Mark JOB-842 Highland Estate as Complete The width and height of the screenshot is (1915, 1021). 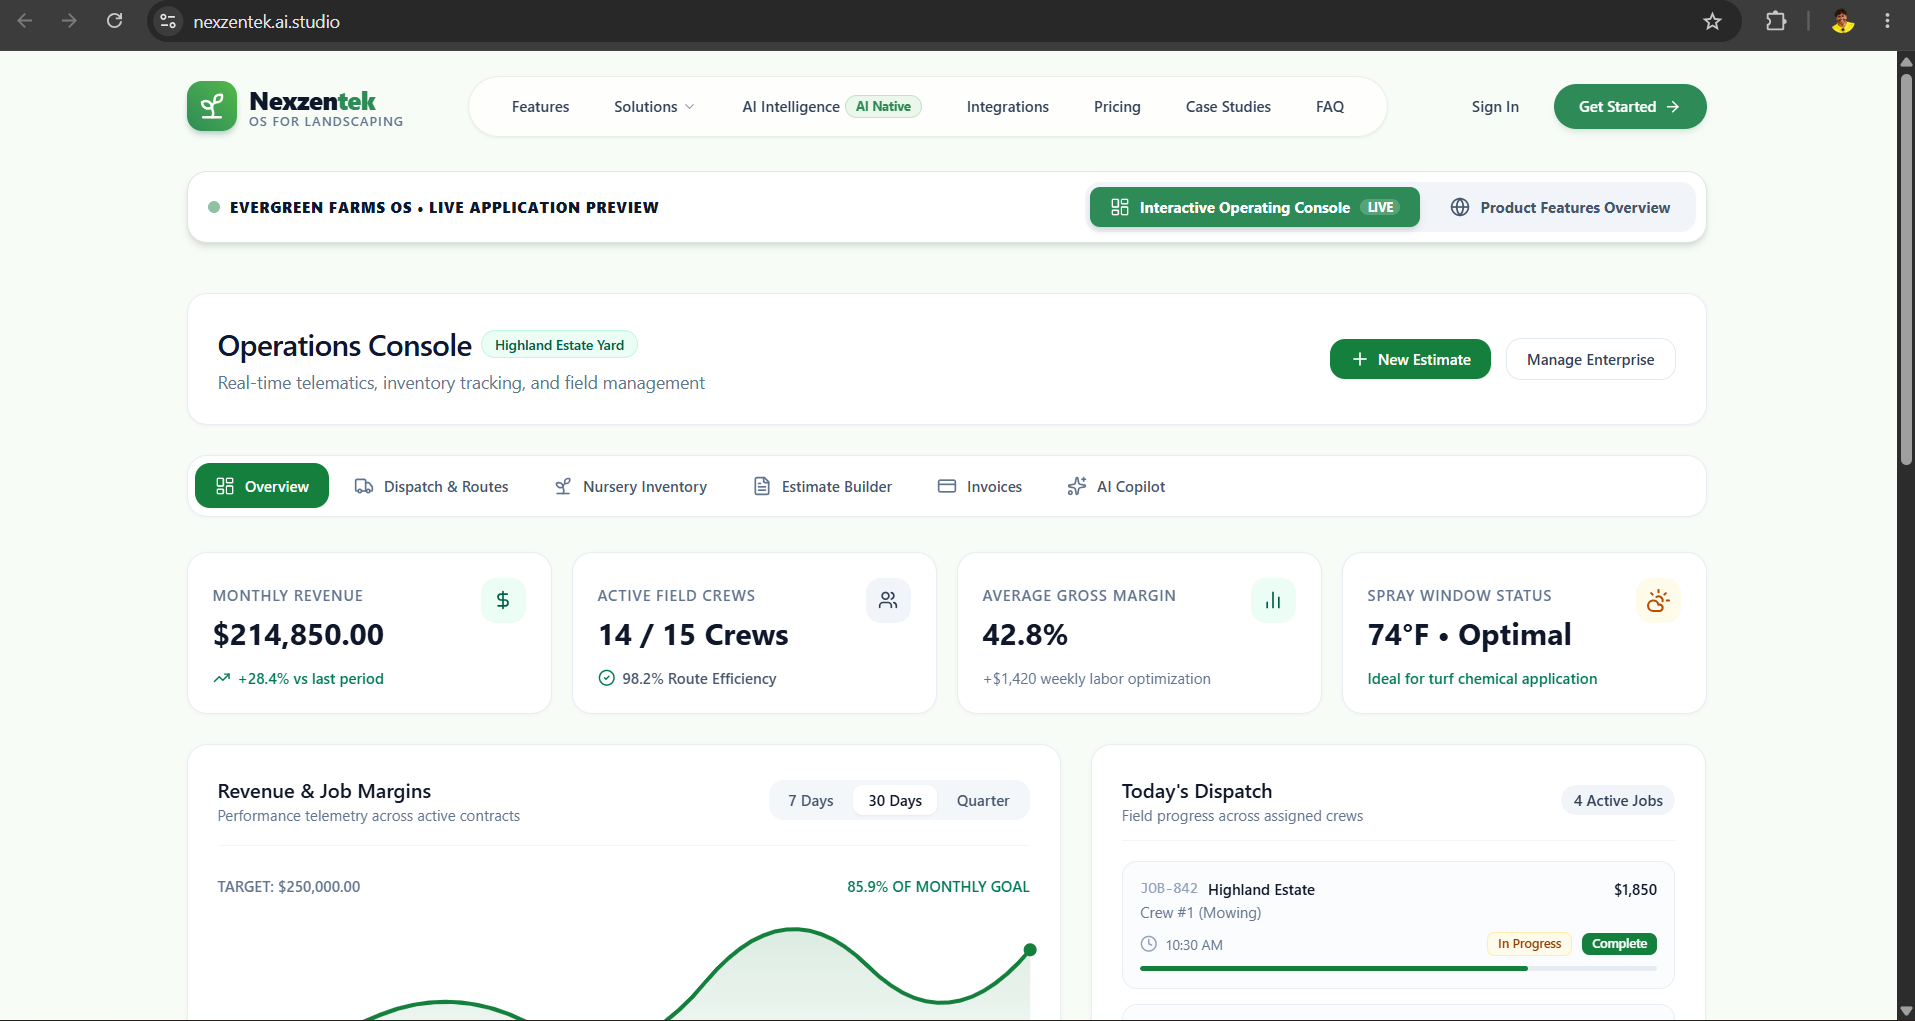[x=1619, y=944]
